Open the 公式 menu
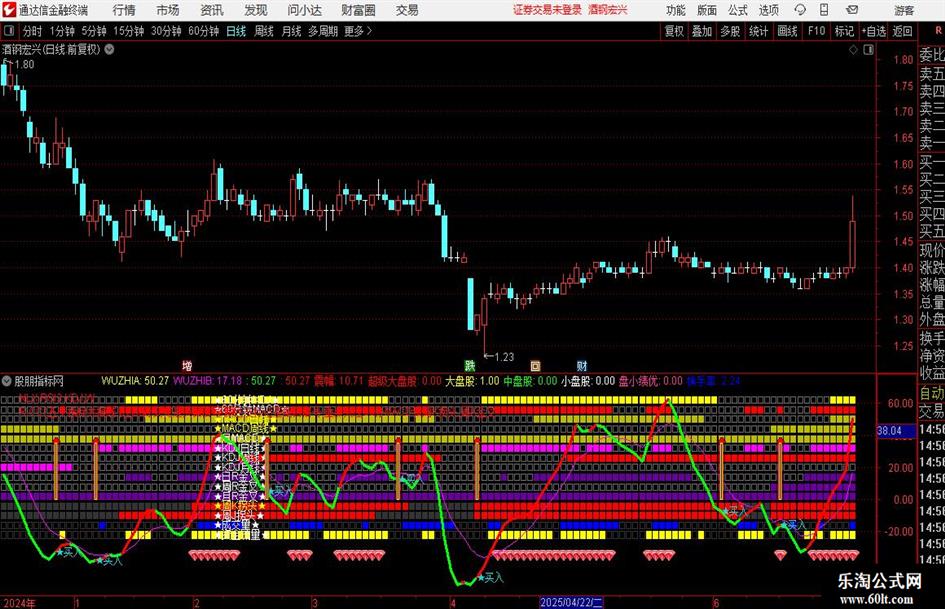Image resolution: width=945 pixels, height=609 pixels. (738, 10)
